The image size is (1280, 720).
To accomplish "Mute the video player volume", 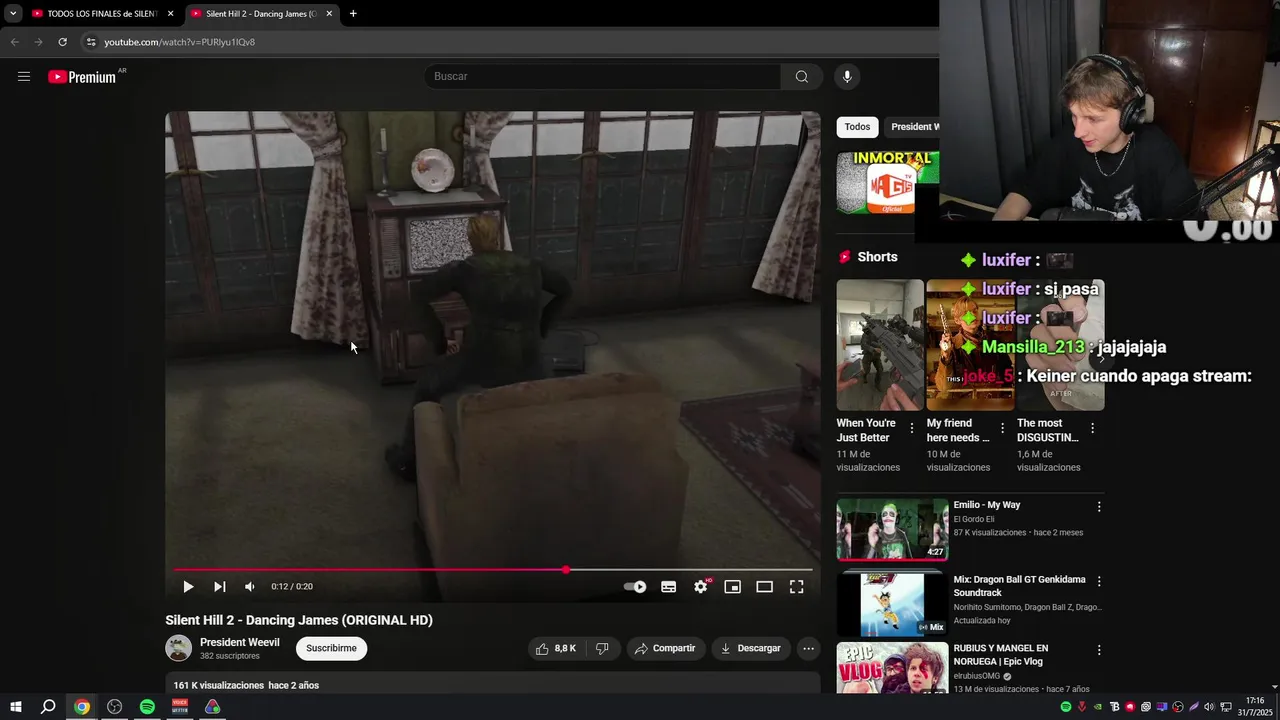I will coord(250,587).
